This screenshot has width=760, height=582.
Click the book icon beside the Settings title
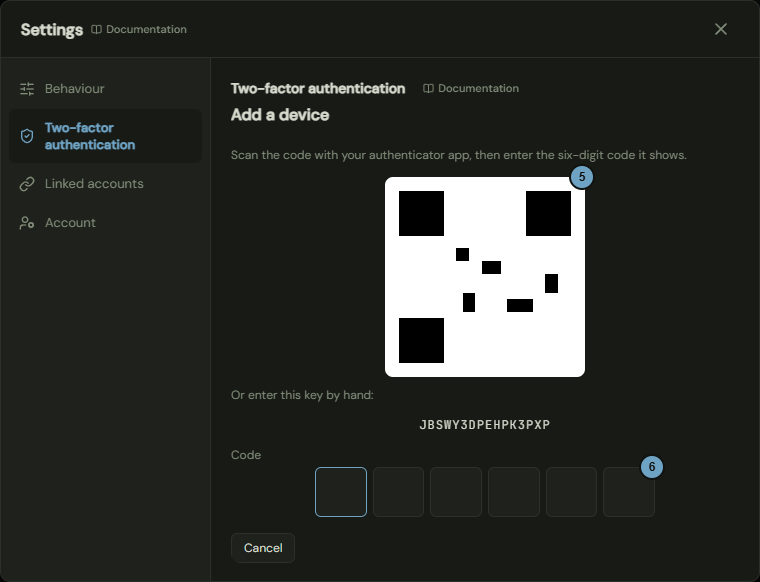96,30
